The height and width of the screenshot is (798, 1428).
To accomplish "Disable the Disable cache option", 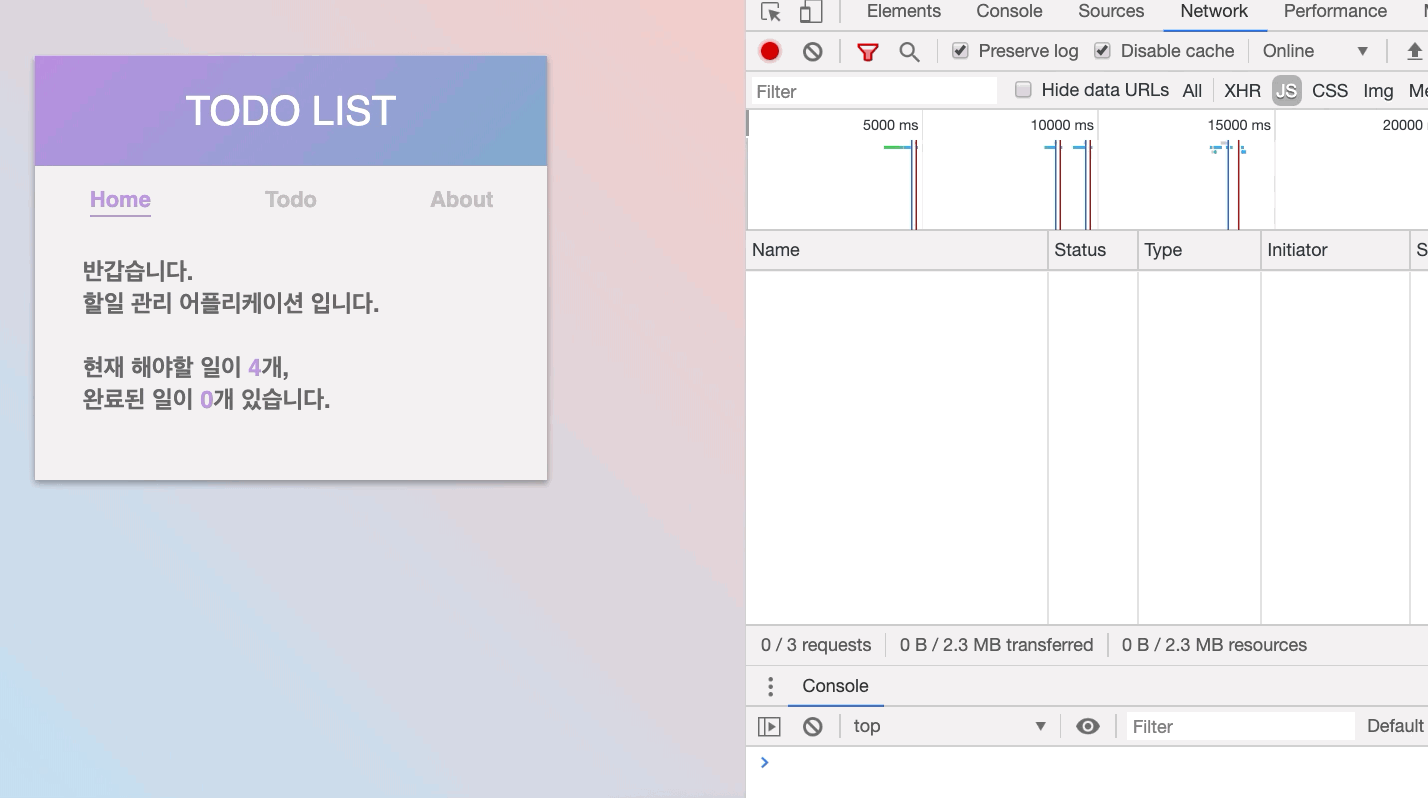I will (x=1102, y=50).
